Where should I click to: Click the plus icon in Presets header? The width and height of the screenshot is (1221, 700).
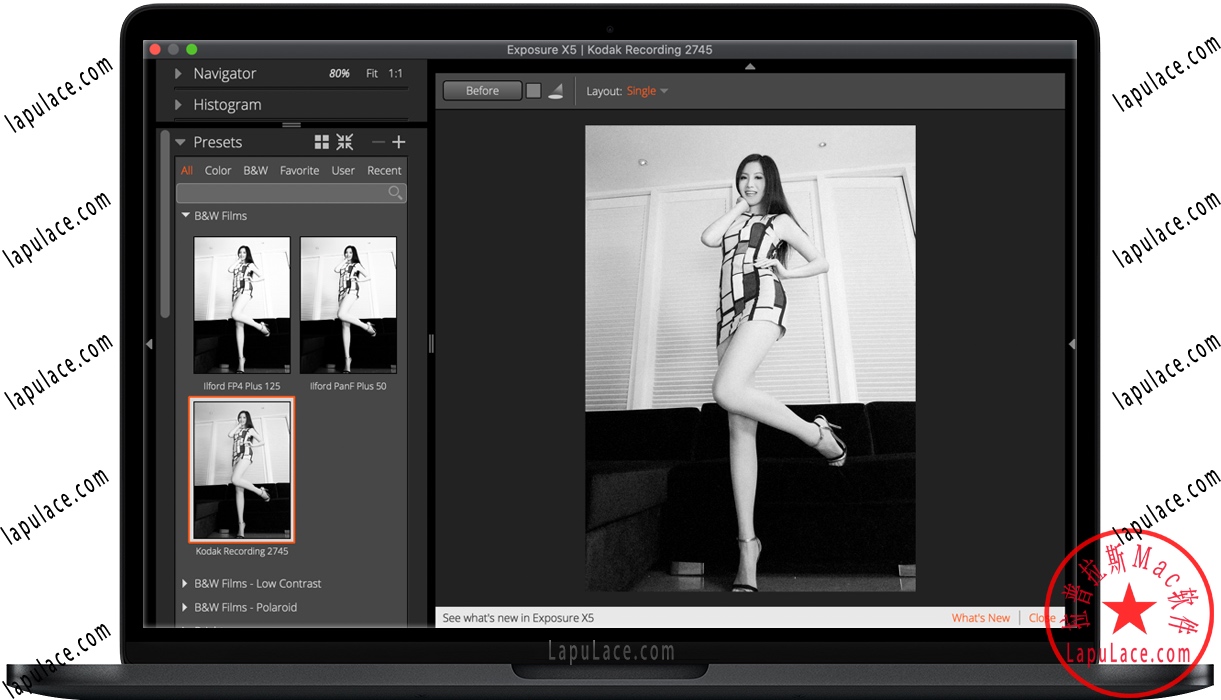[399, 142]
